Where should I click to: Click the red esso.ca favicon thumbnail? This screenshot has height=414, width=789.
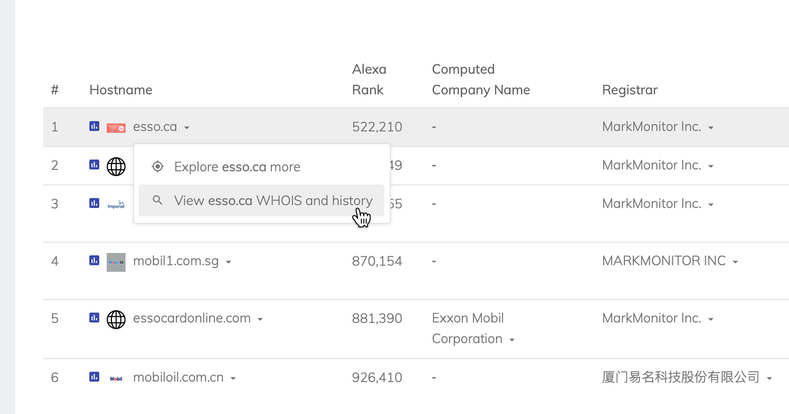click(116, 128)
